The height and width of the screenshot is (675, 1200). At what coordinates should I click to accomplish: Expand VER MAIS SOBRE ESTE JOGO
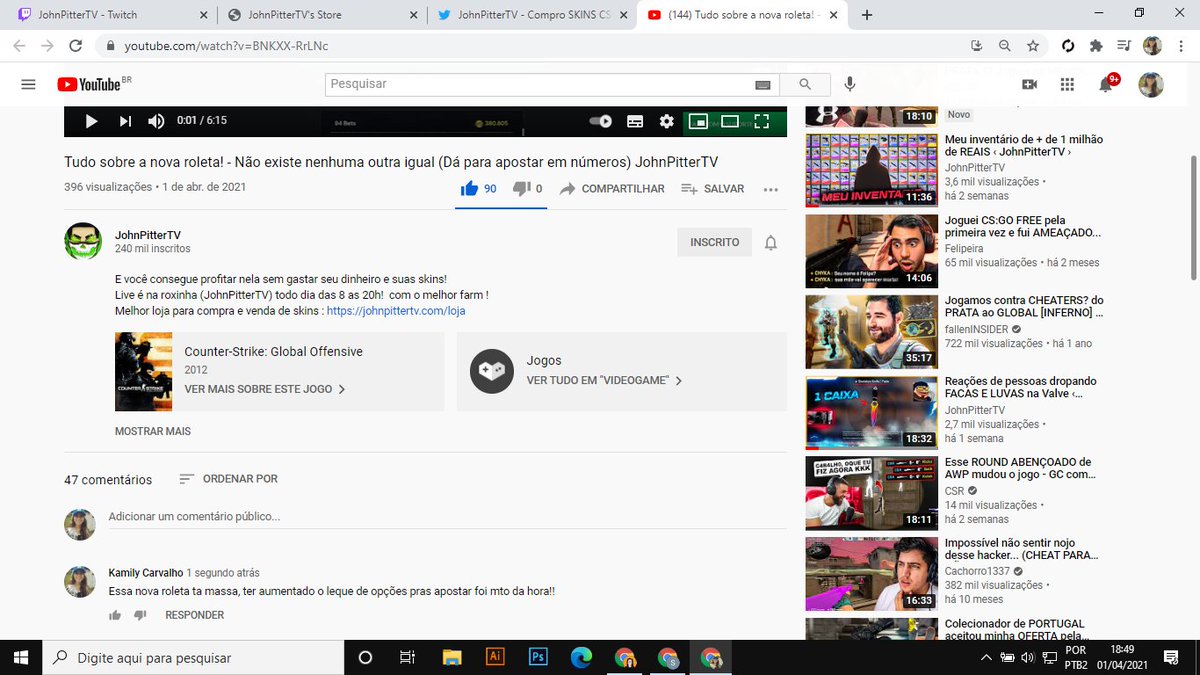[x=265, y=389]
